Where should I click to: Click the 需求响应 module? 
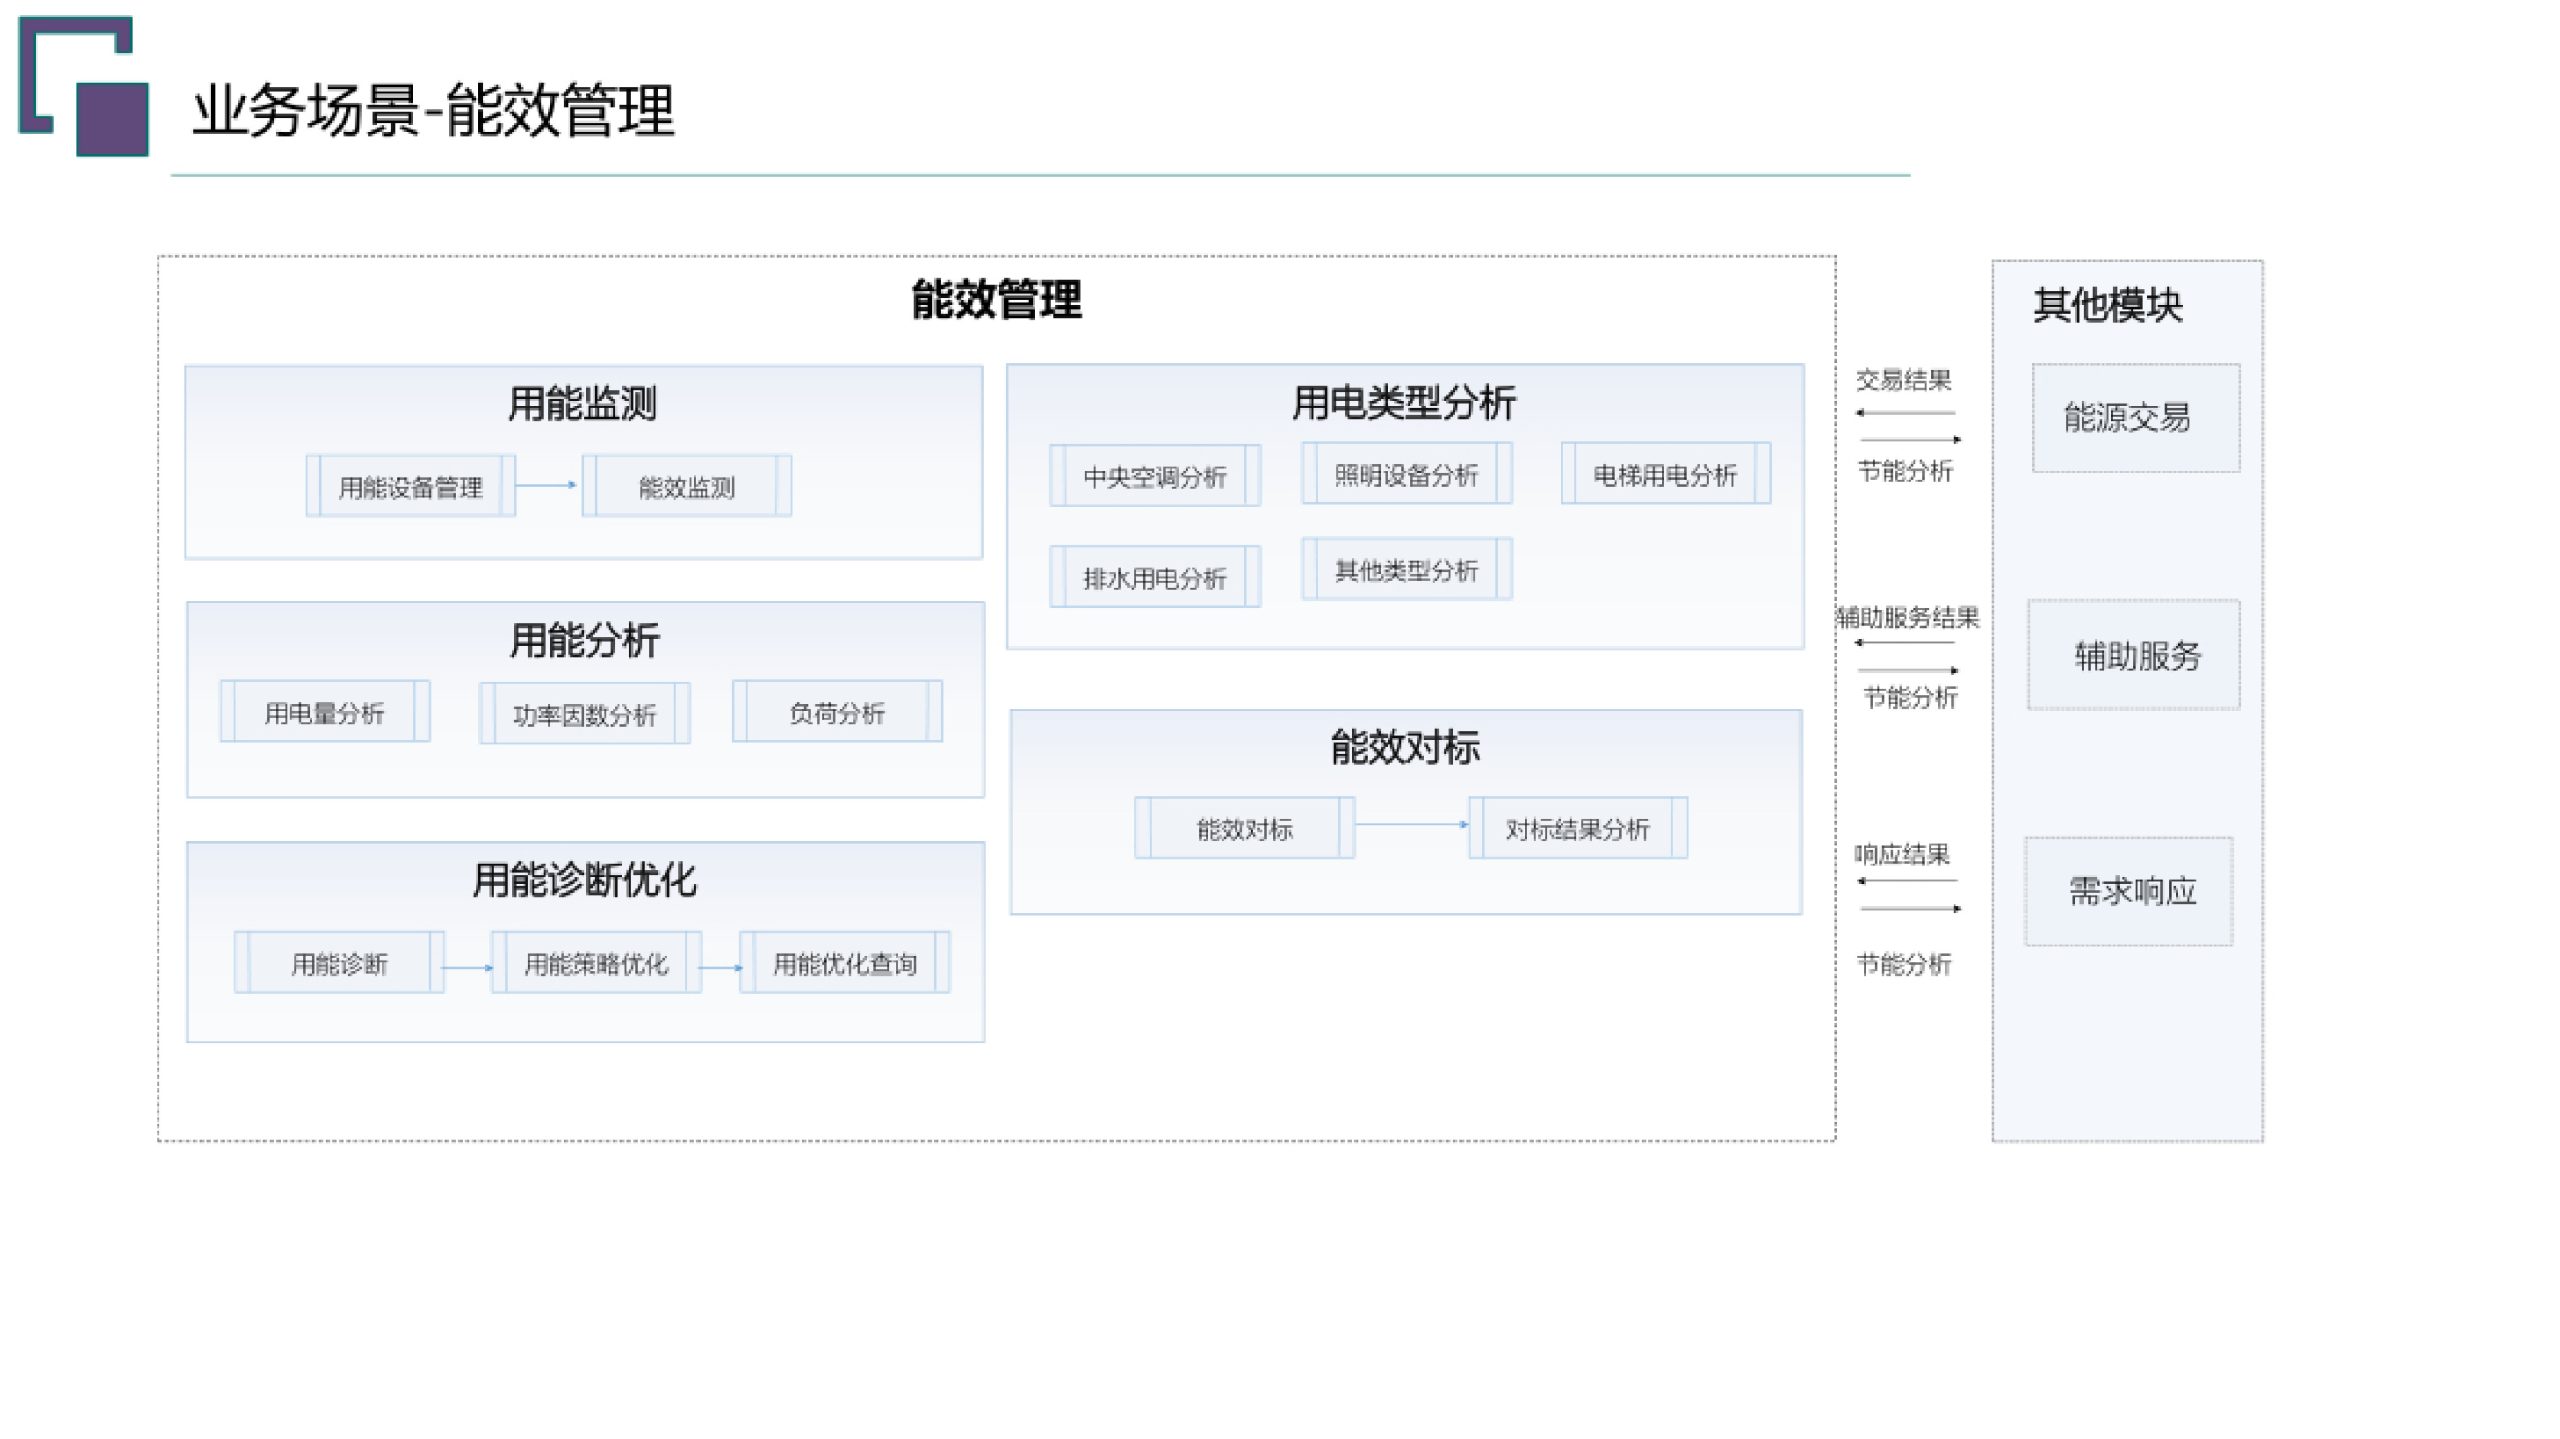[x=2130, y=890]
